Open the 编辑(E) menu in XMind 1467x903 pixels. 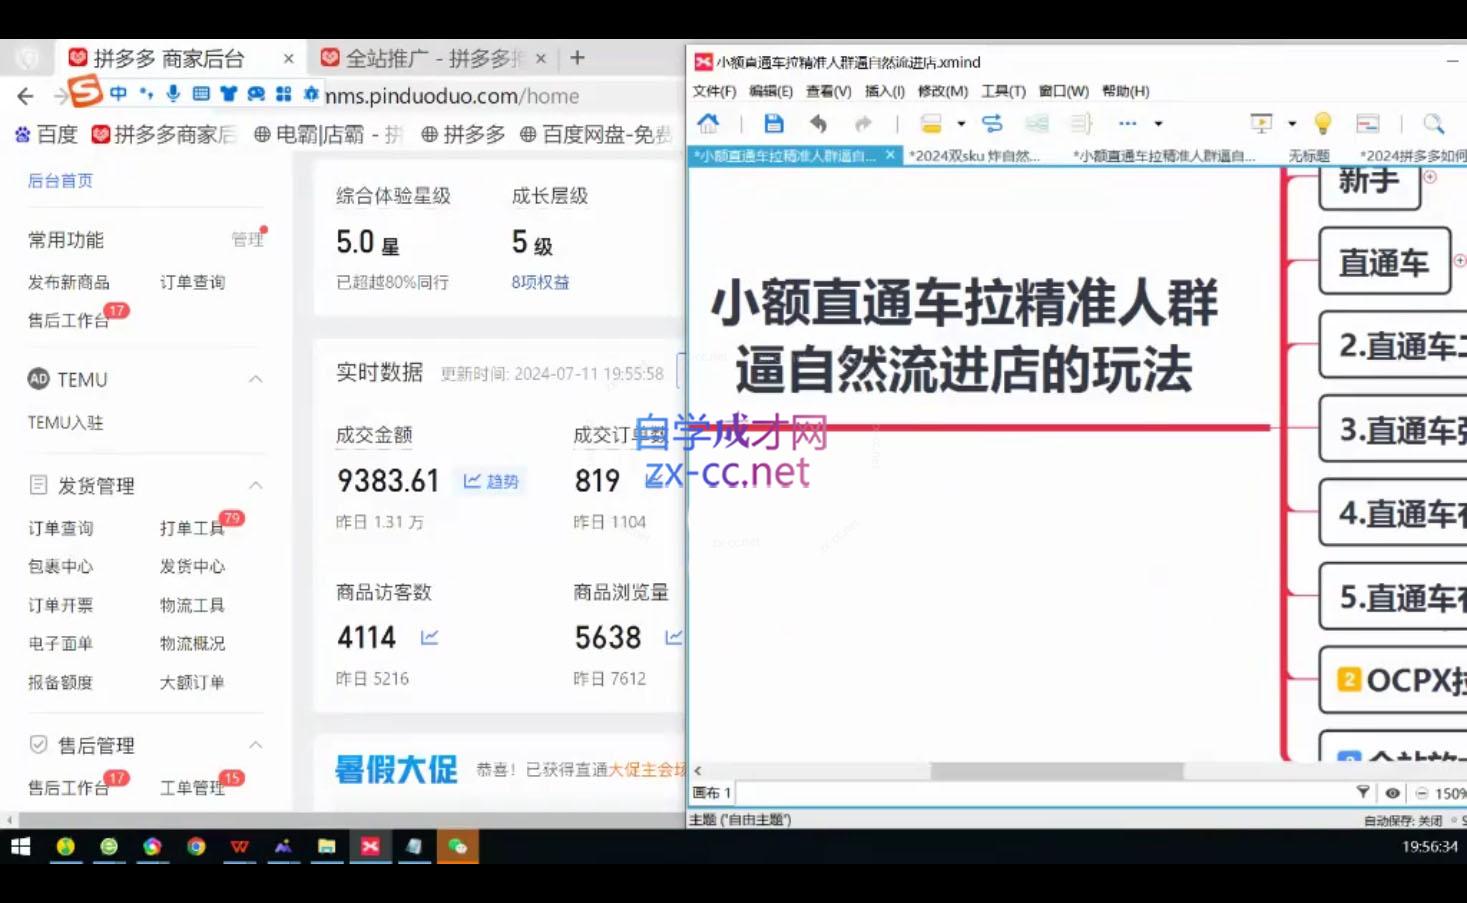771,91
